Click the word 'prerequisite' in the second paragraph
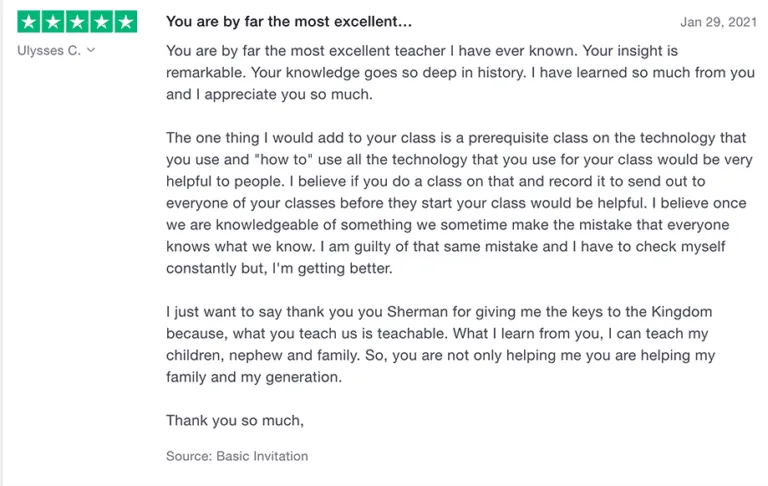Screen dimensions: 768x486 point(508,138)
